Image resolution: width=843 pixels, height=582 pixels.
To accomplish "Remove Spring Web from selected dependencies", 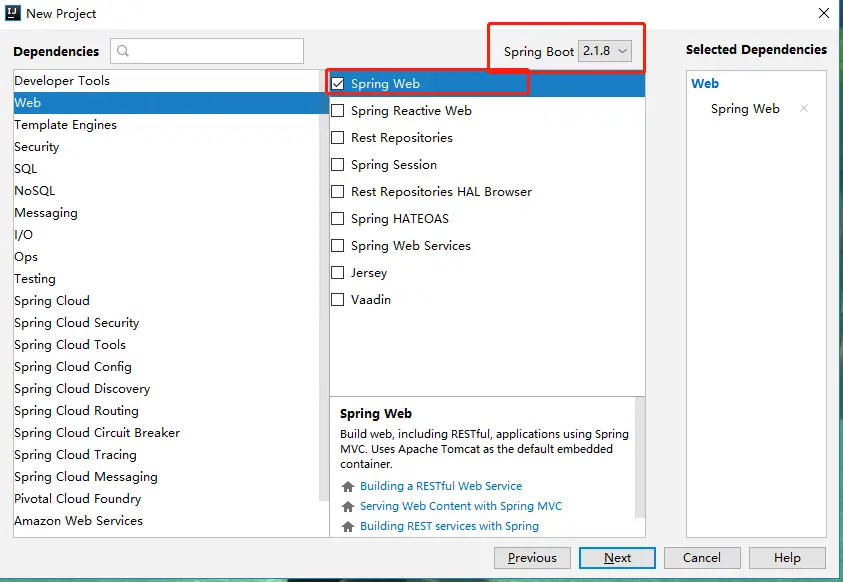I will point(804,108).
